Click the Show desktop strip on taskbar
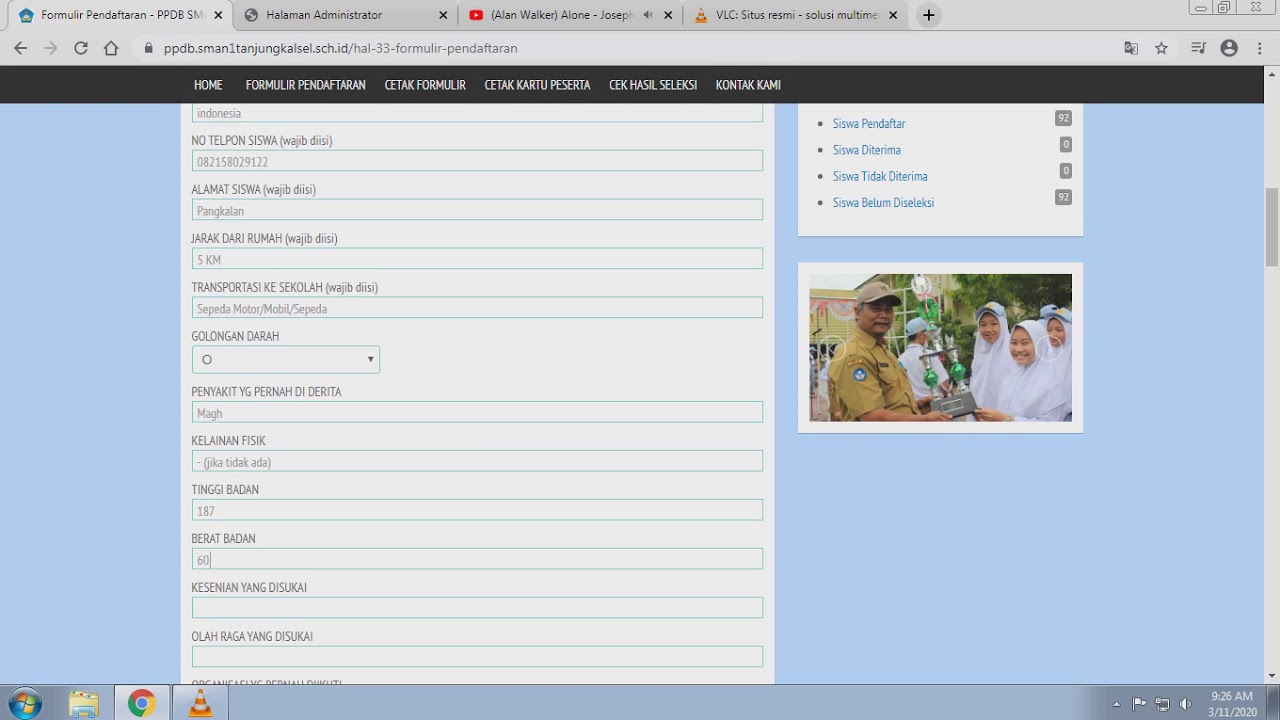This screenshot has width=1280, height=720. (x=1274, y=704)
